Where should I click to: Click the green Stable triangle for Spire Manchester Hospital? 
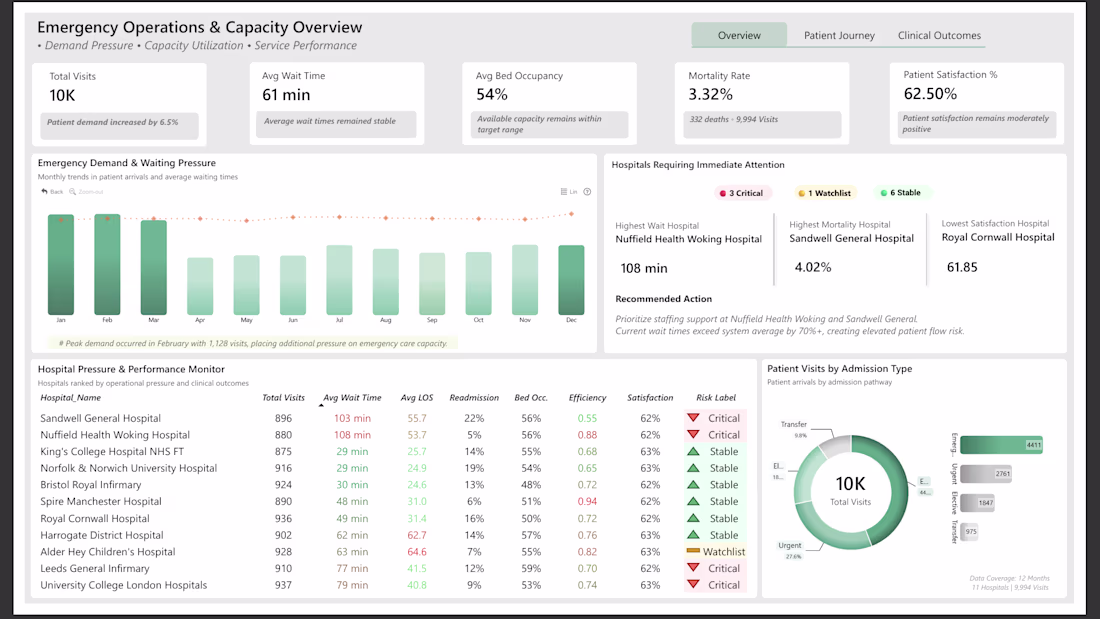point(693,501)
